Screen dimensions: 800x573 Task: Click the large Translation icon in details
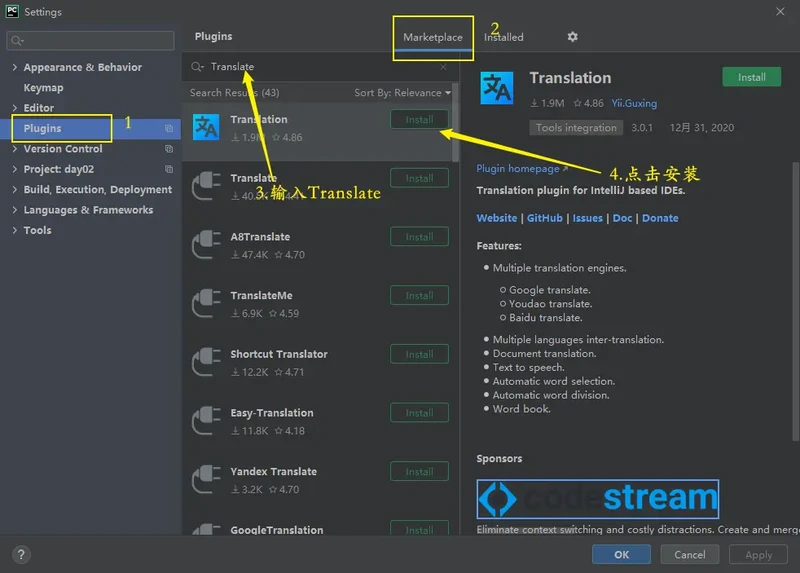497,88
